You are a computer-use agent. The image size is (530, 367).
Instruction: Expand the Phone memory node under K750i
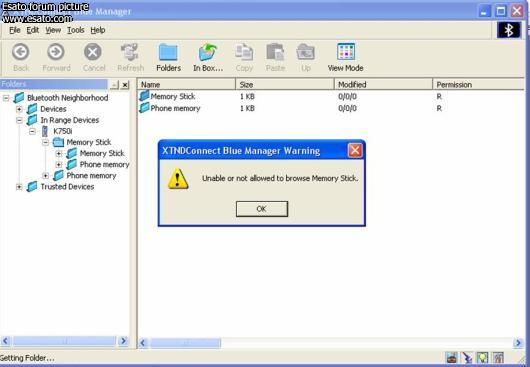pos(46,176)
